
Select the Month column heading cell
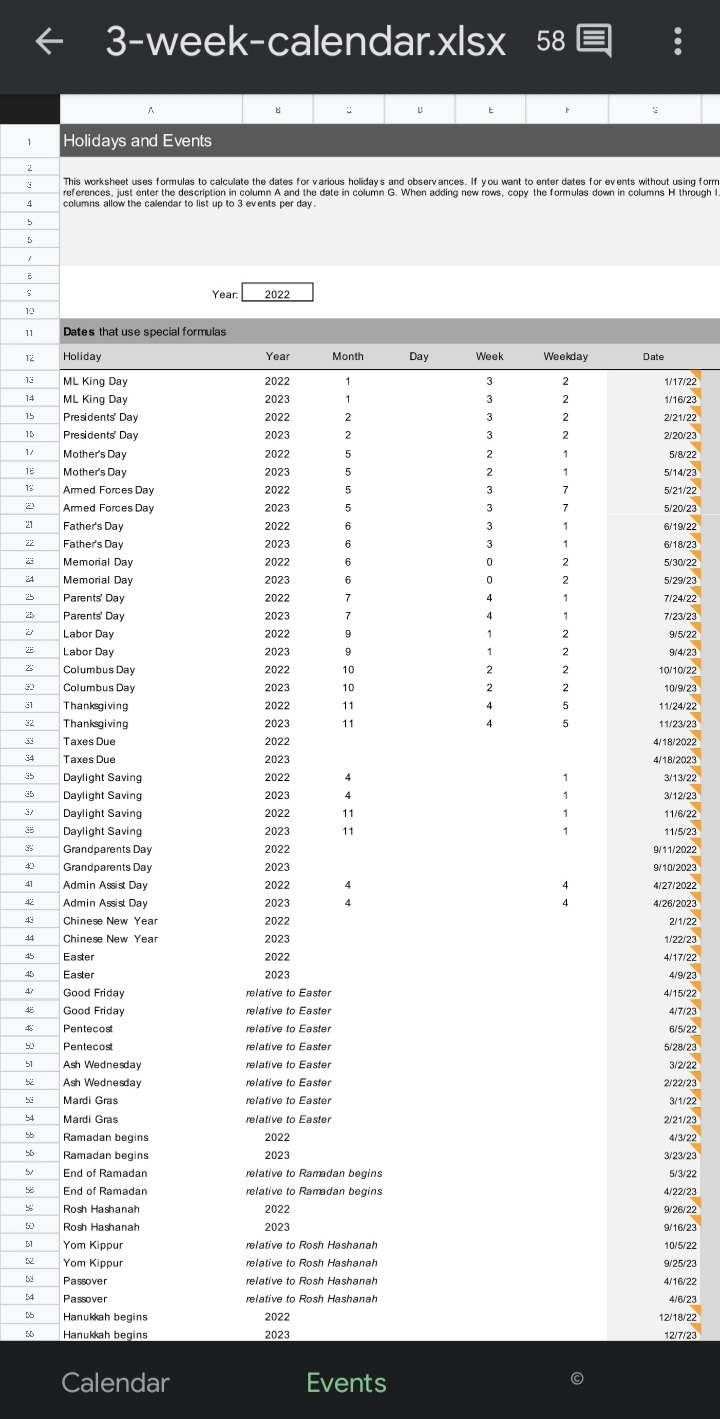pyautogui.click(x=348, y=356)
